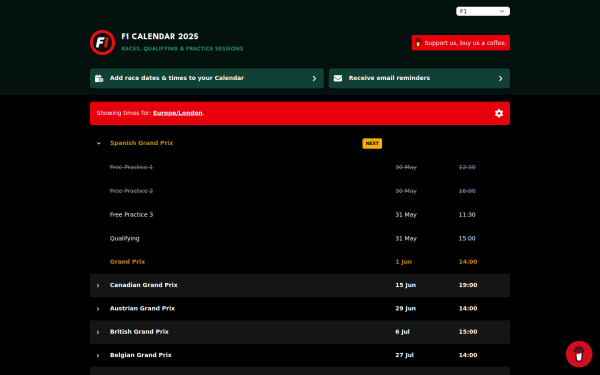Image resolution: width=600 pixels, height=375 pixels.
Task: Select the Free Practice 3 row label
Action: click(131, 215)
